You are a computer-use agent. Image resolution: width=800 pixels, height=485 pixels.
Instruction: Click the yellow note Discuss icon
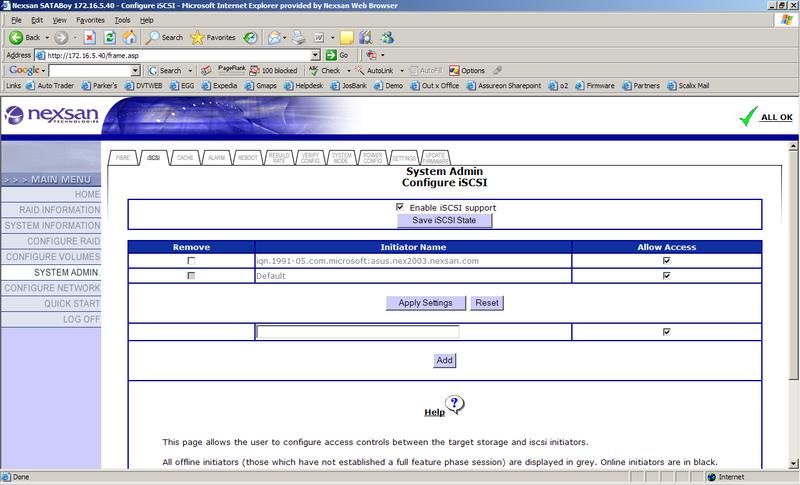tap(347, 37)
